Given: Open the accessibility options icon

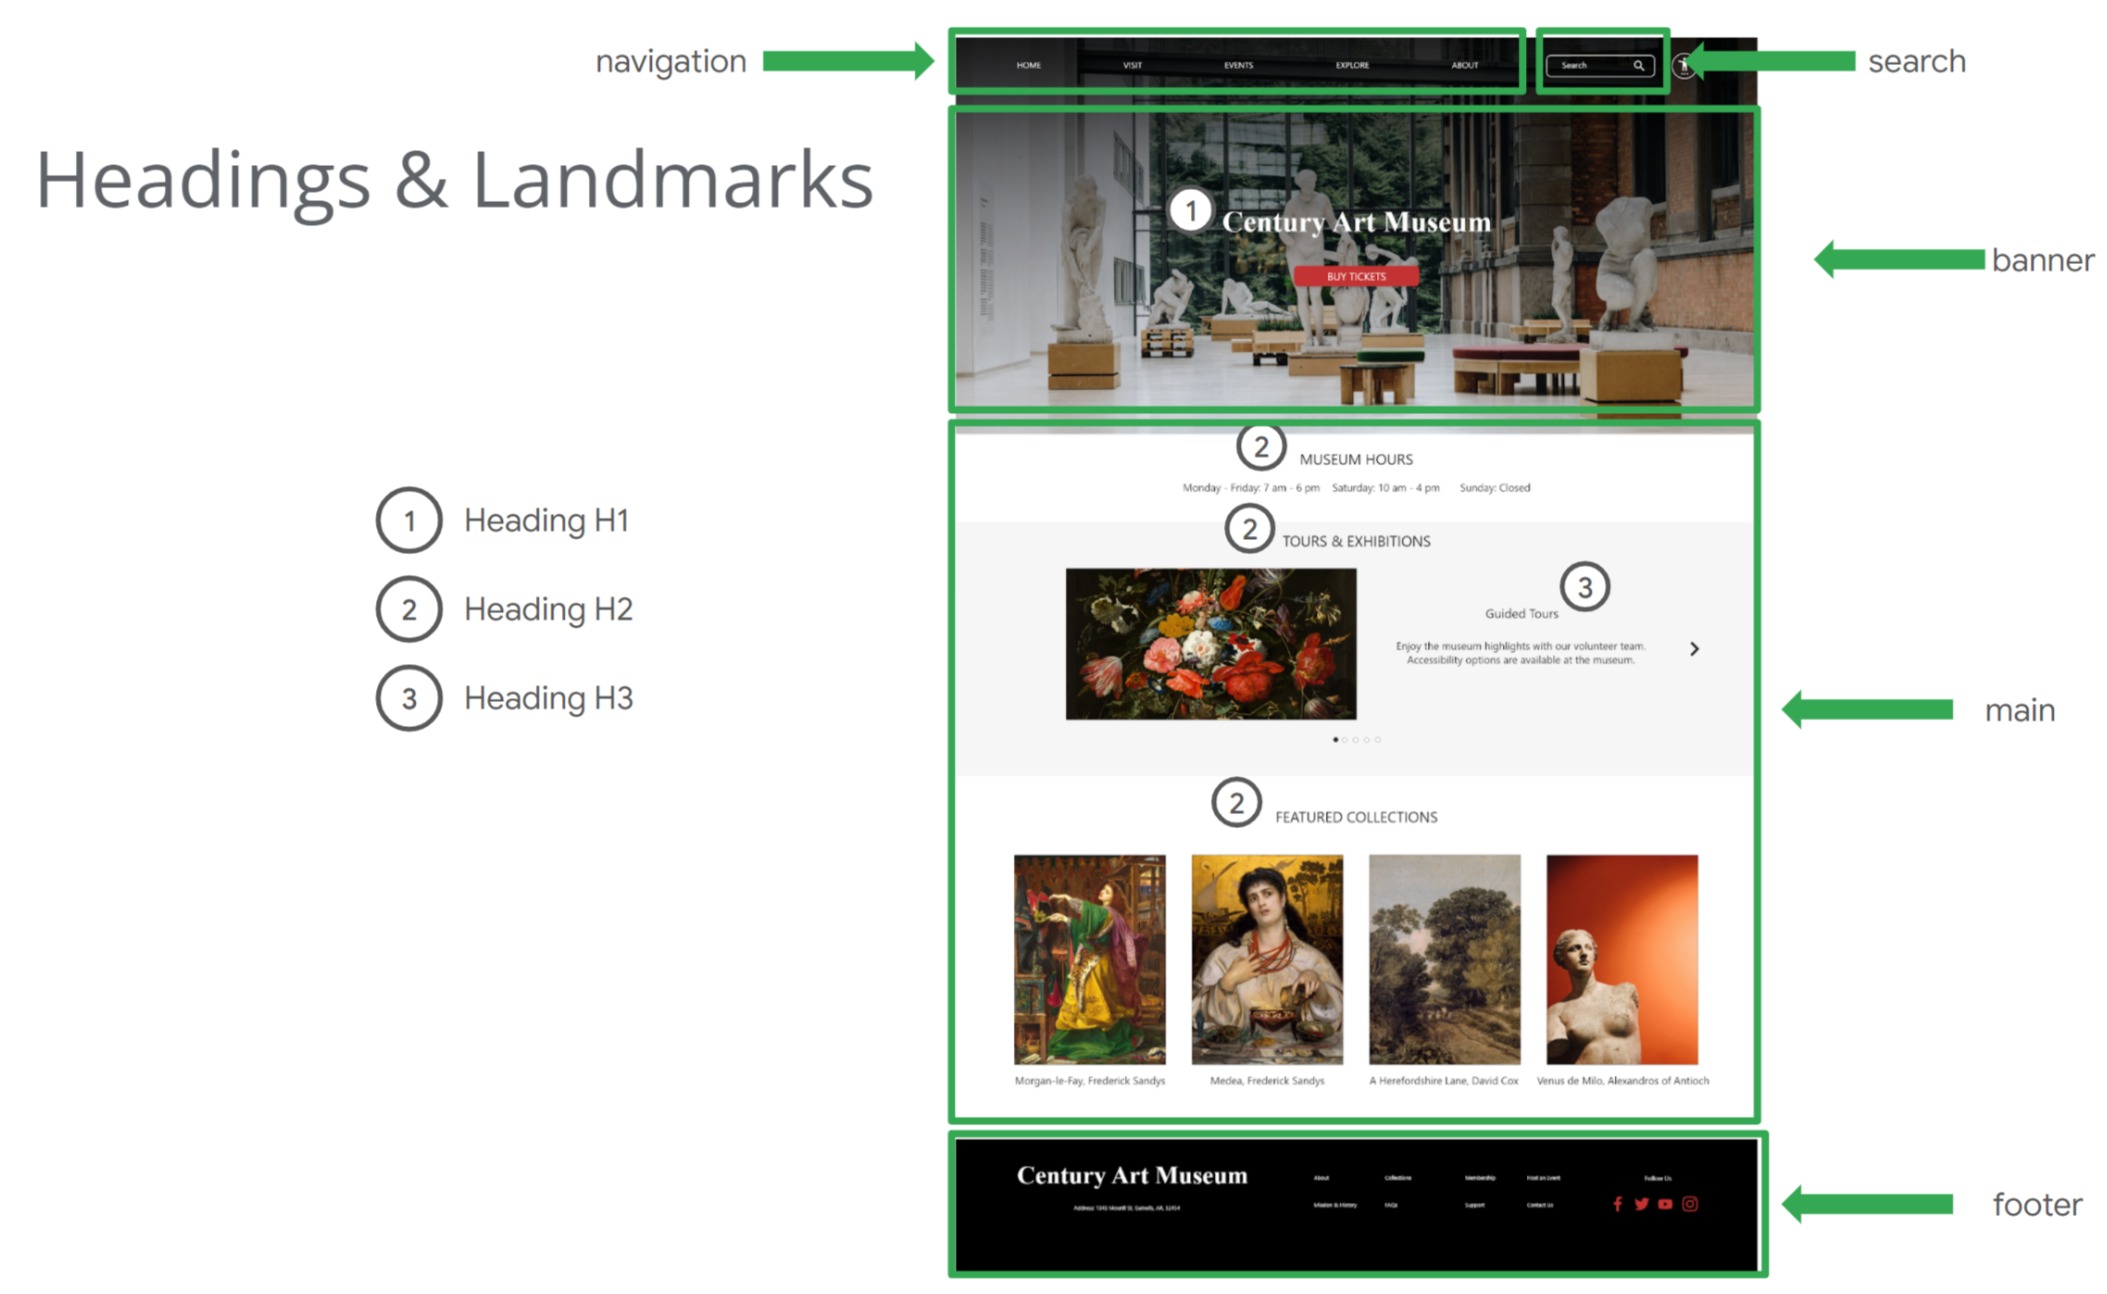Looking at the screenshot, I should pos(1684,66).
